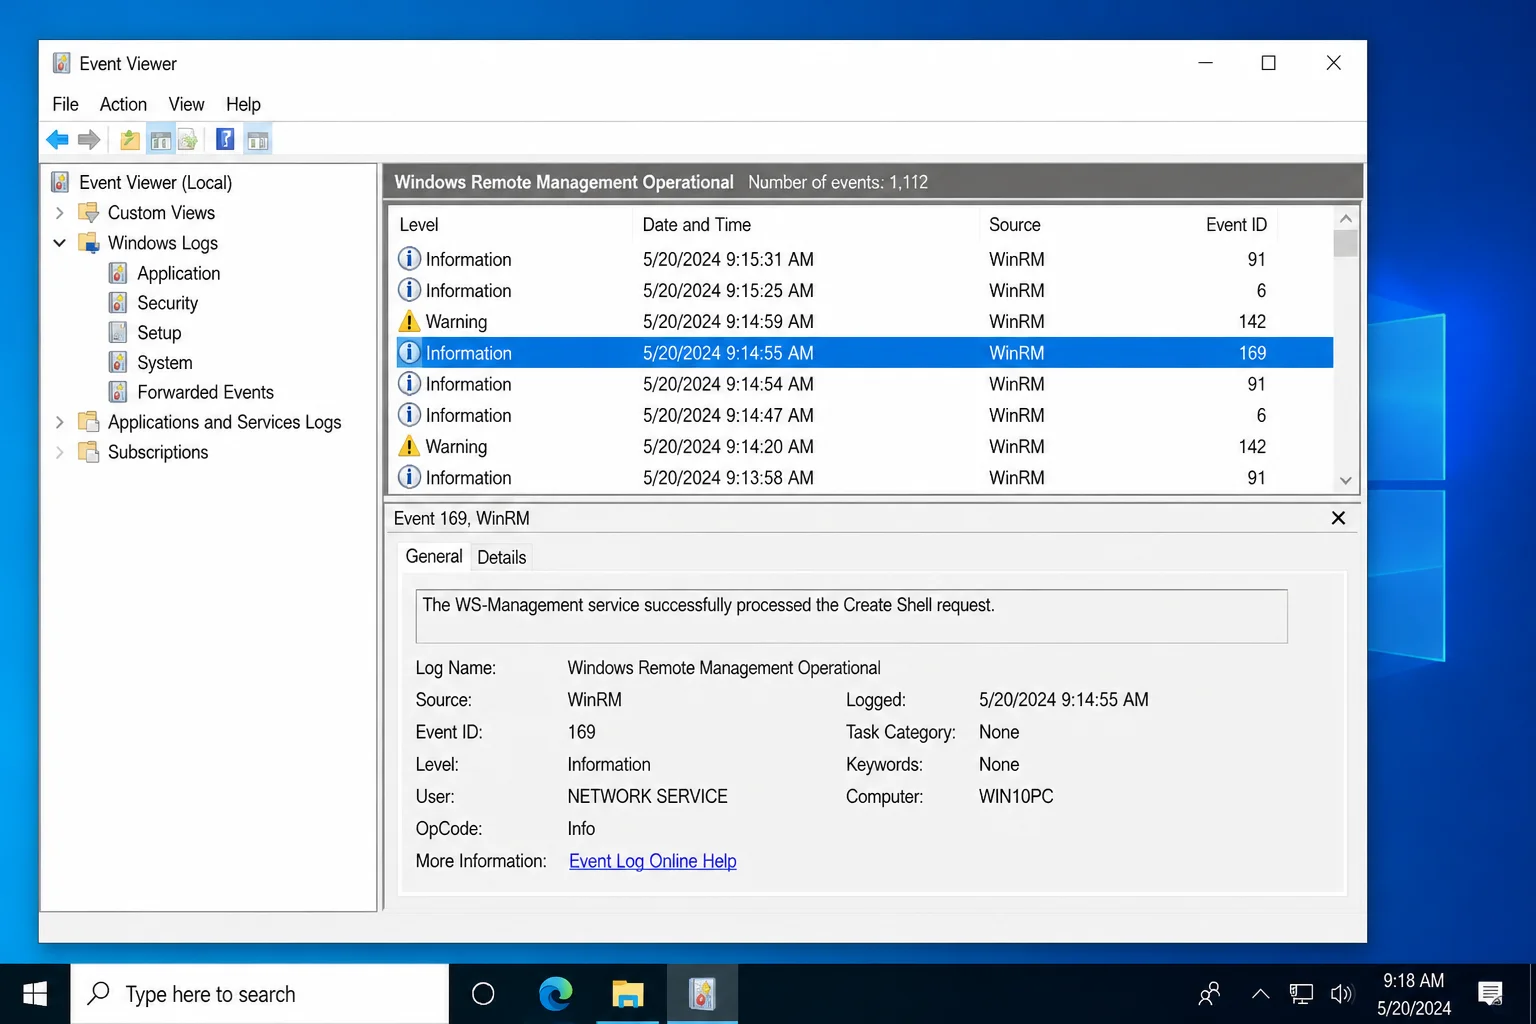This screenshot has height=1024, width=1536.
Task: Open the Action Center notifications icon
Action: [x=1490, y=994]
